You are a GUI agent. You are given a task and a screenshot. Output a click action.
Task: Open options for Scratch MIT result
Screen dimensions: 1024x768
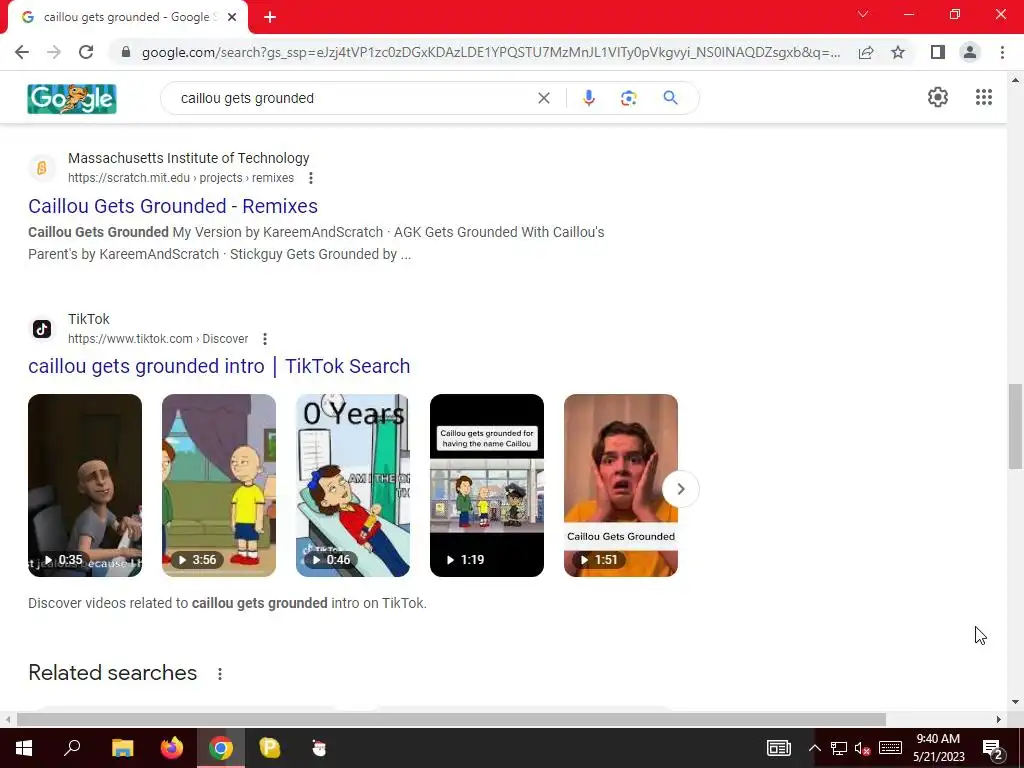tap(311, 178)
